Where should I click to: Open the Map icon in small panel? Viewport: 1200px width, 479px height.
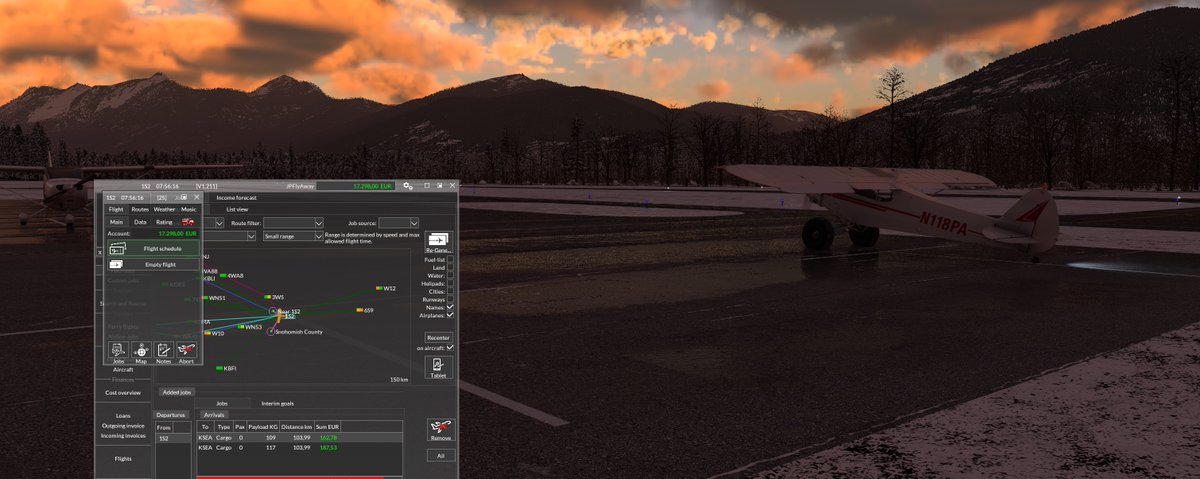click(x=141, y=350)
